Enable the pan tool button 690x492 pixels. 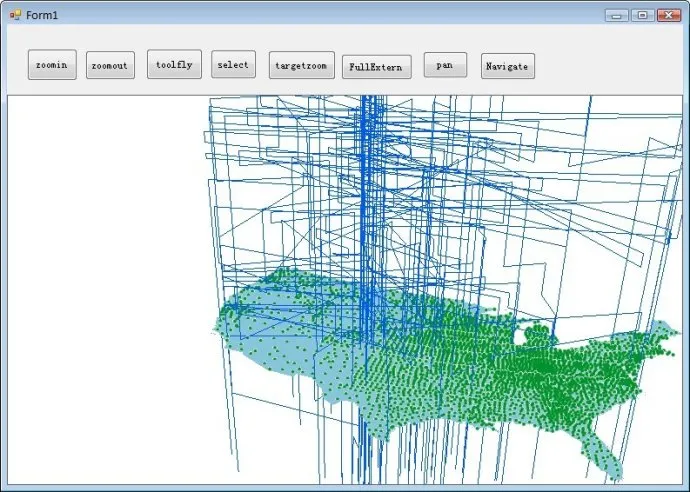coord(445,65)
